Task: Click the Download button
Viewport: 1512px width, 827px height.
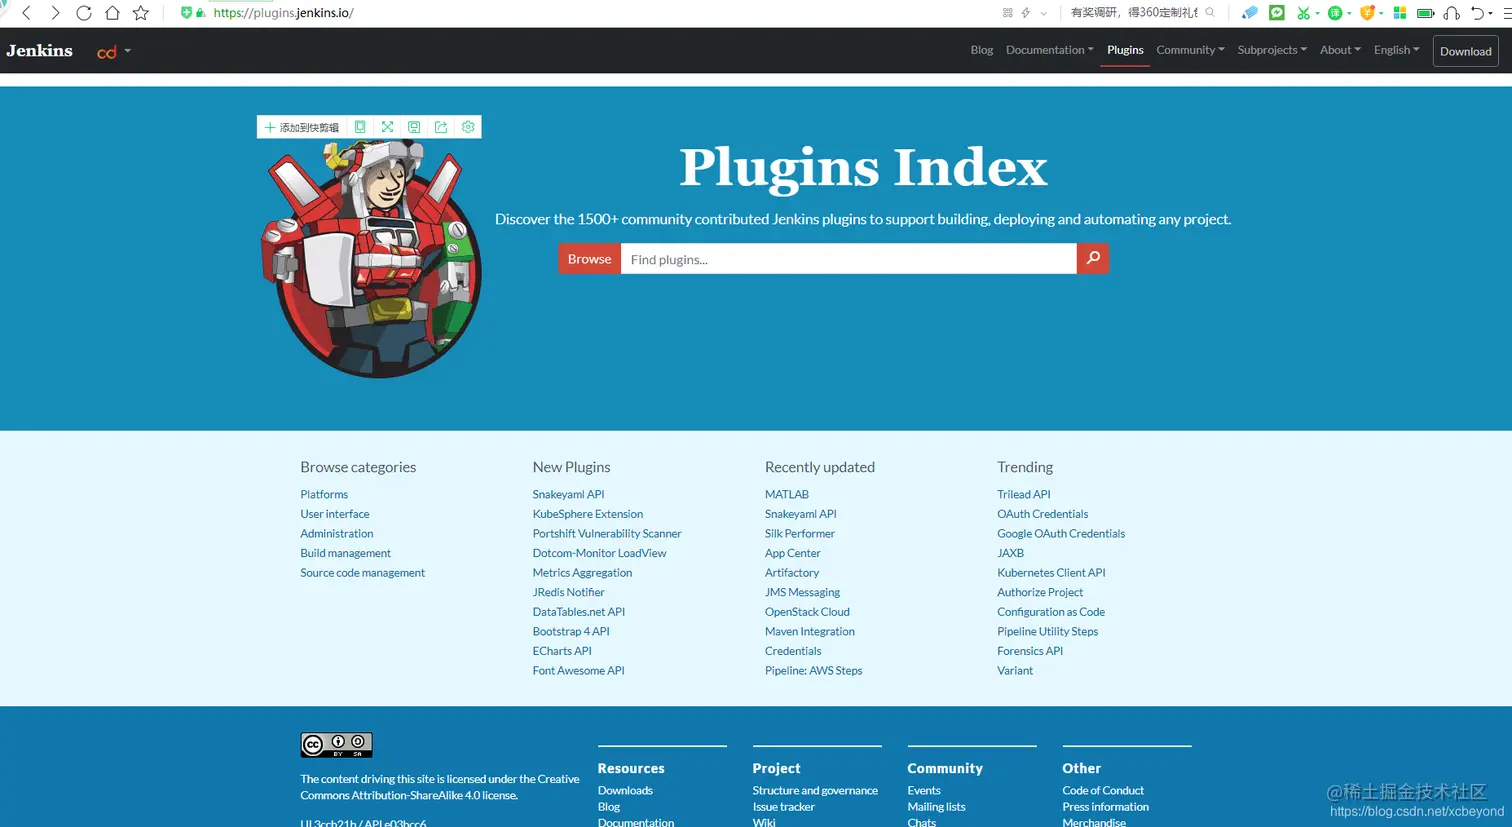Action: click(1465, 51)
